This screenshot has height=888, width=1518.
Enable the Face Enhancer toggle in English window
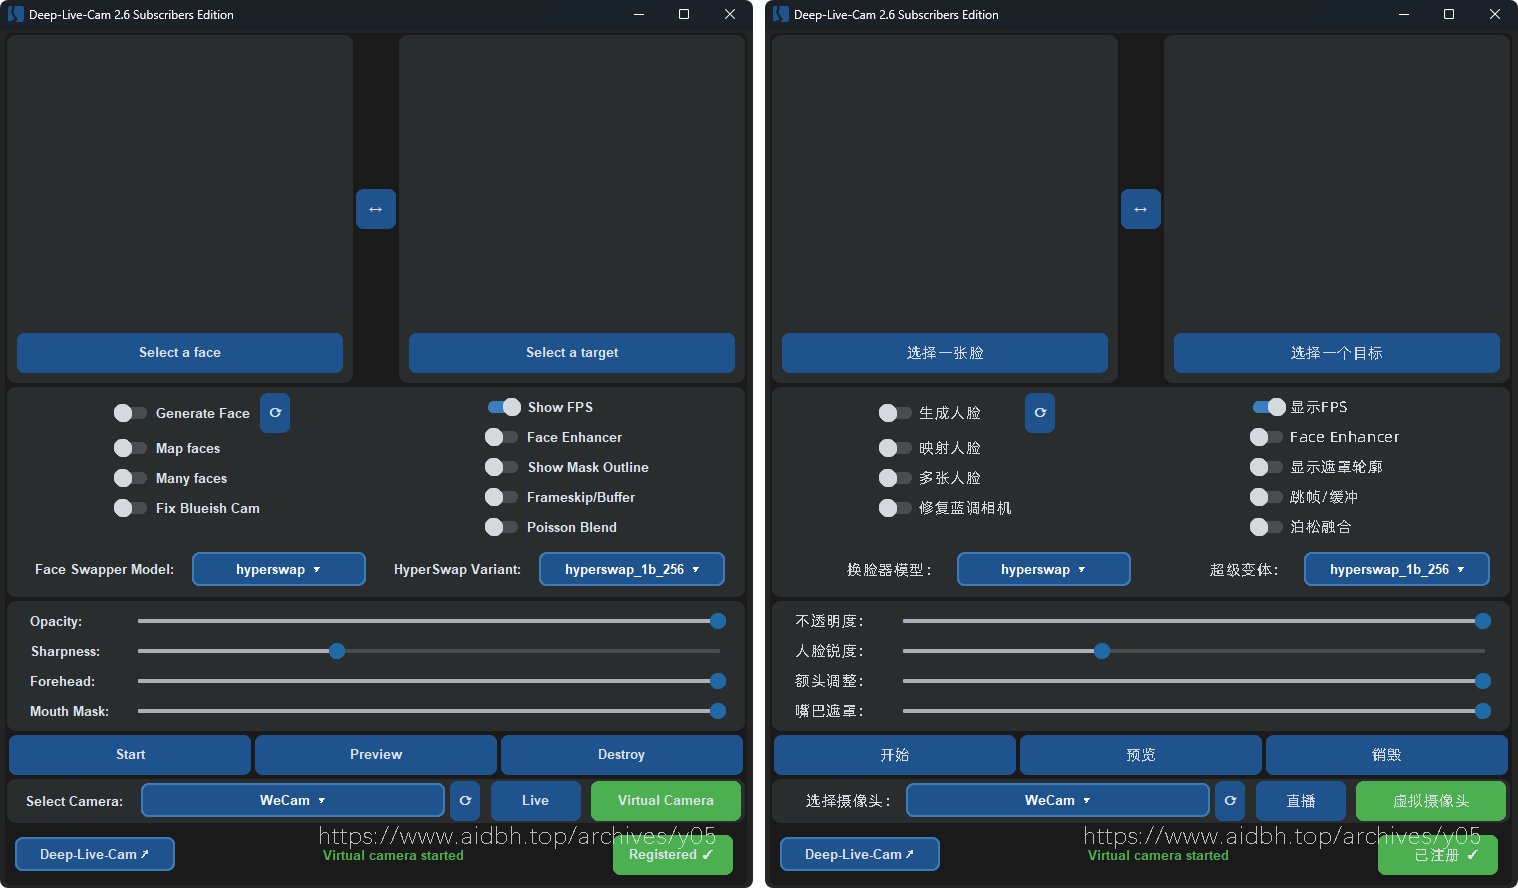501,437
